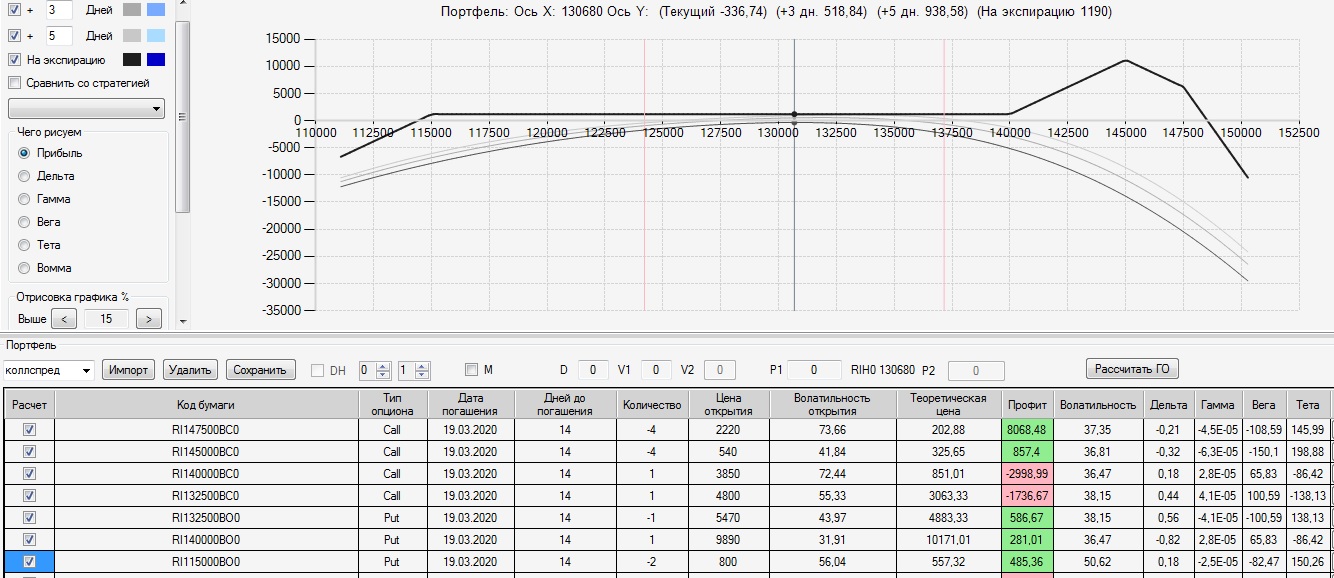Click the profit cell -2998,99
Viewport: 1334px width, 578px height.
click(1028, 473)
